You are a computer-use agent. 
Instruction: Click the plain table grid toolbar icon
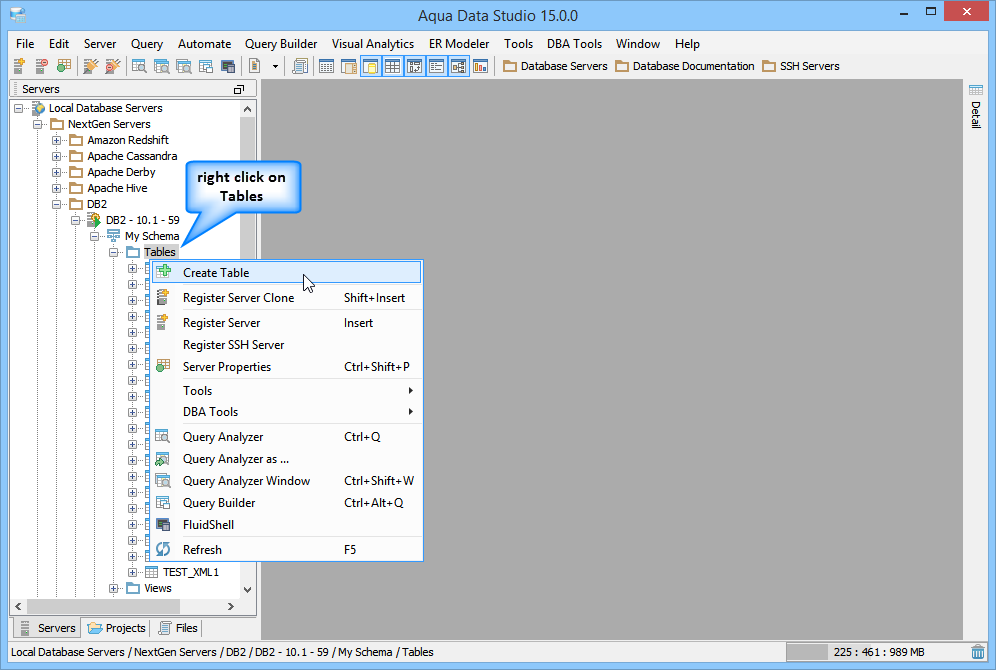pyautogui.click(x=326, y=65)
